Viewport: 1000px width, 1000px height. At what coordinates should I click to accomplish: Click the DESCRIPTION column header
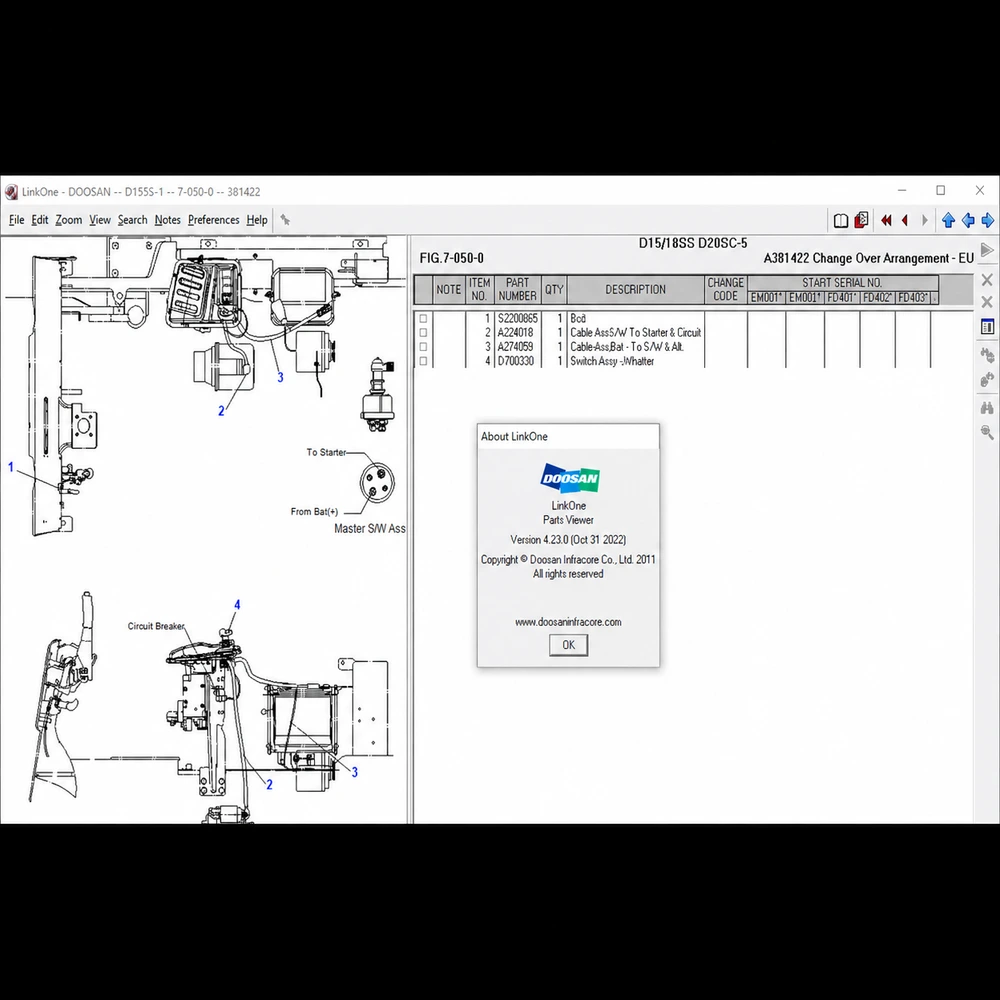[635, 290]
